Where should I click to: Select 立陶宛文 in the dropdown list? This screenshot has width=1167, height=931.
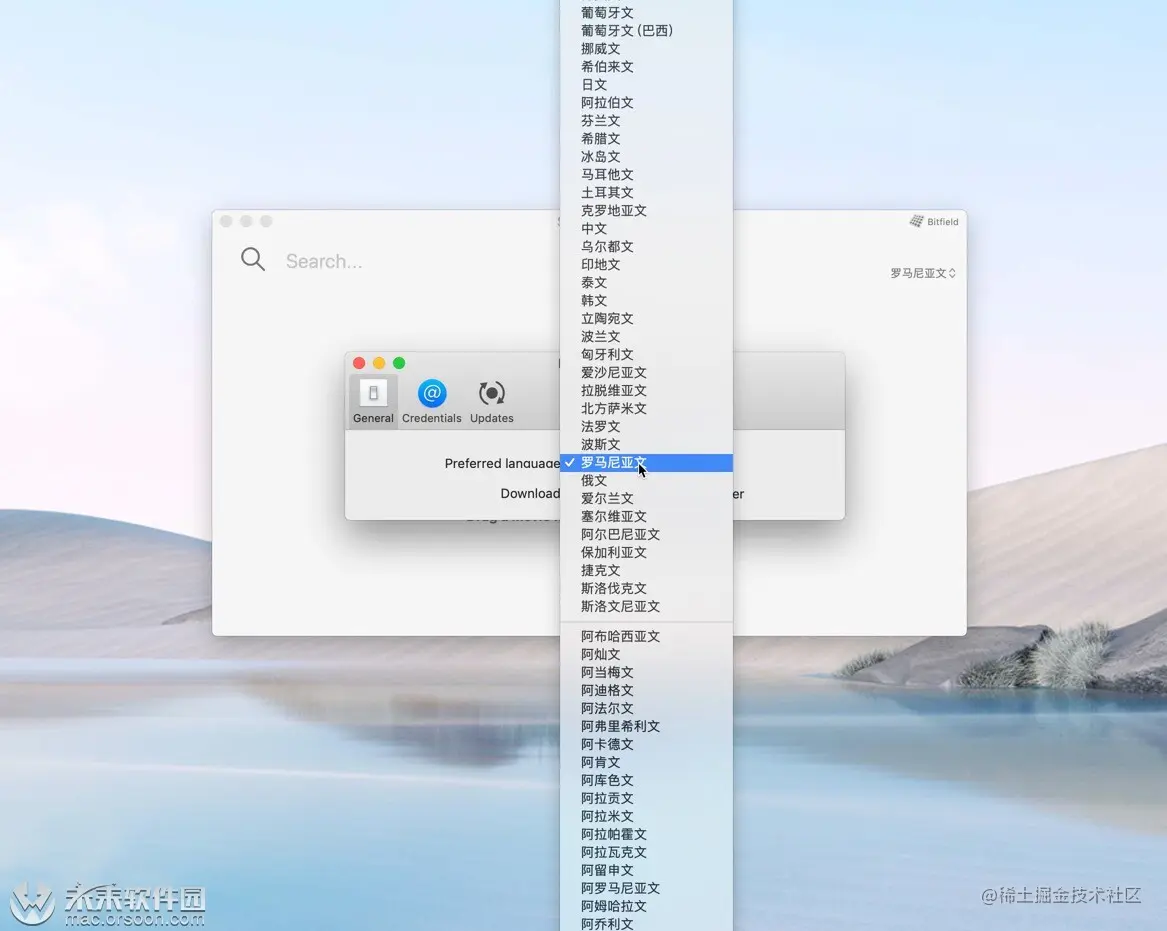(x=646, y=319)
